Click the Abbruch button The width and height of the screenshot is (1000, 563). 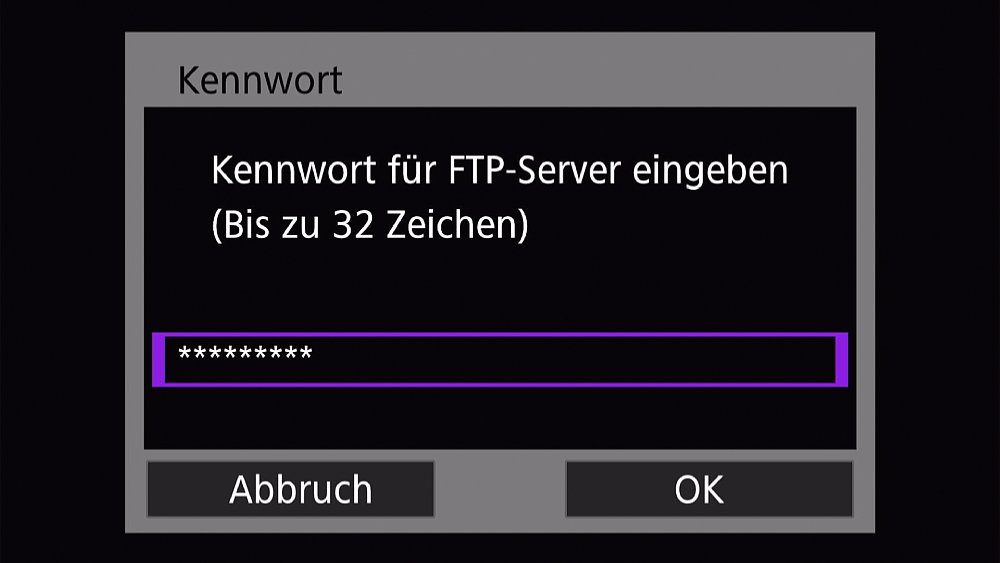point(291,489)
